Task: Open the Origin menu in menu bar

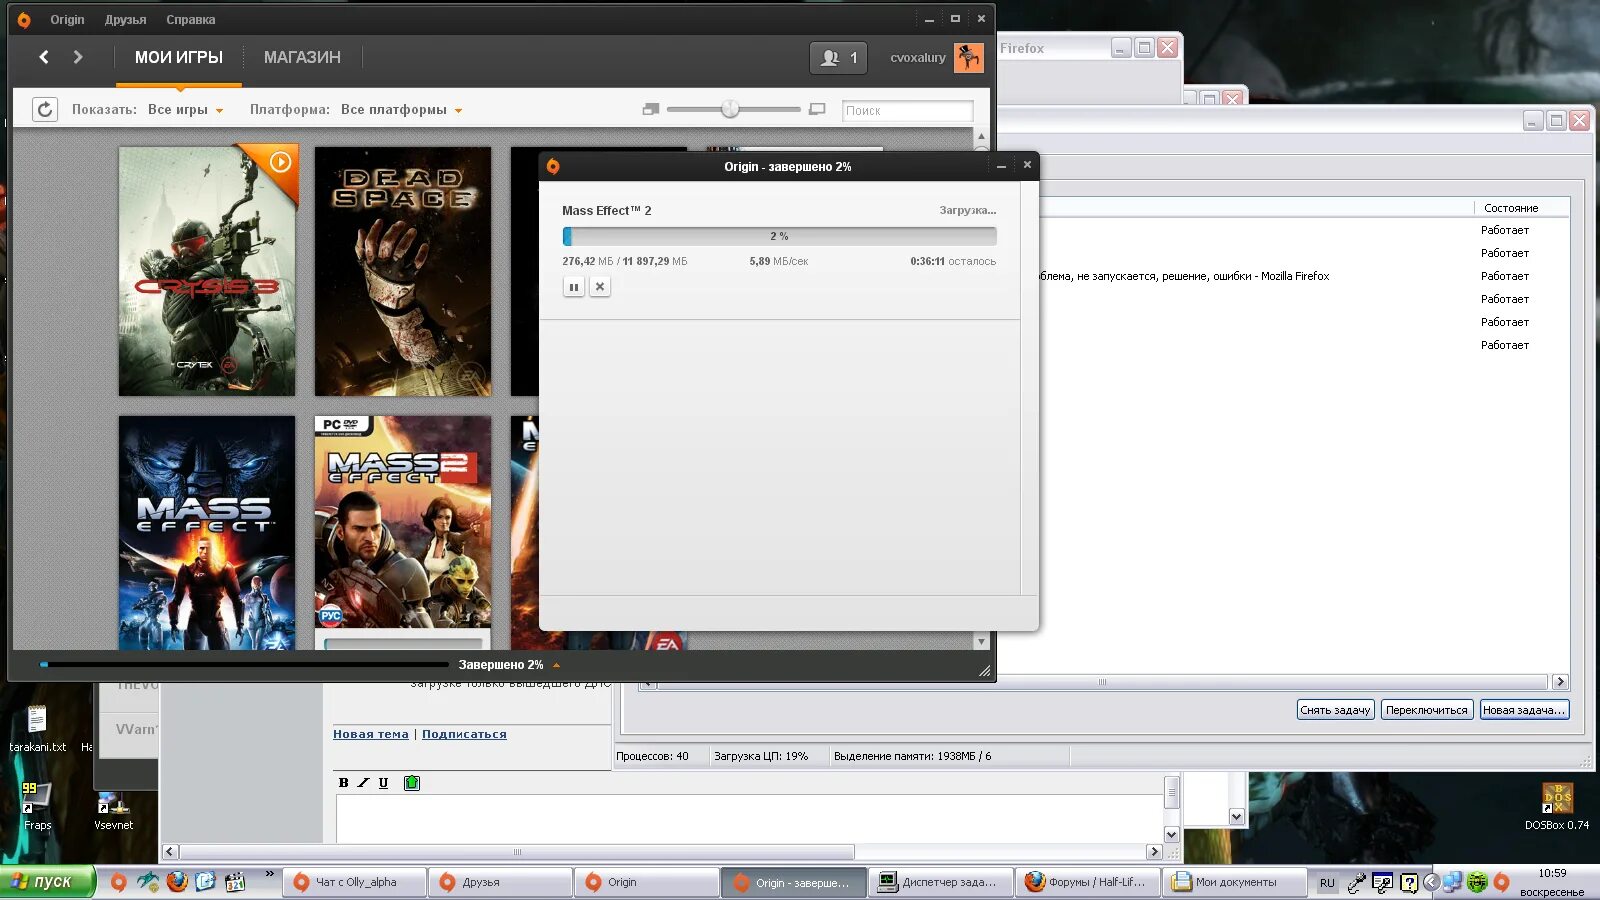Action: 67,19
